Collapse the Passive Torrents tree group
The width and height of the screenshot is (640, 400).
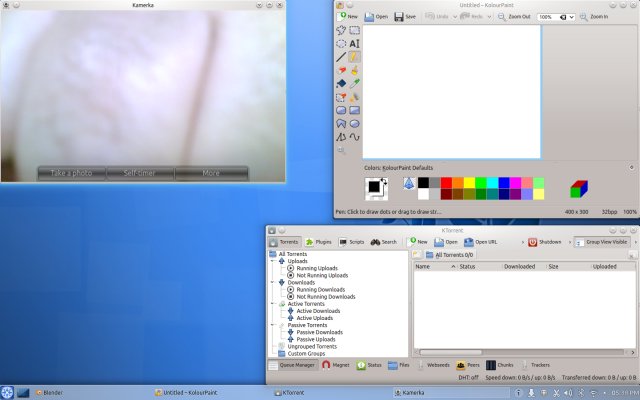click(273, 325)
